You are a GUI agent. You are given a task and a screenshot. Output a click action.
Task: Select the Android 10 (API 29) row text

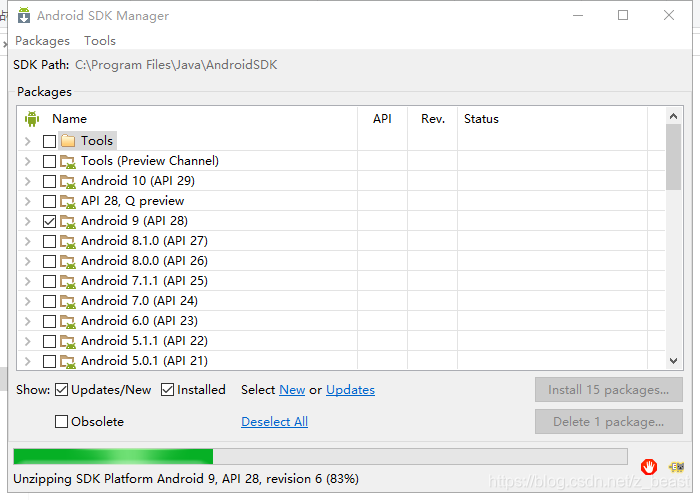(x=138, y=181)
